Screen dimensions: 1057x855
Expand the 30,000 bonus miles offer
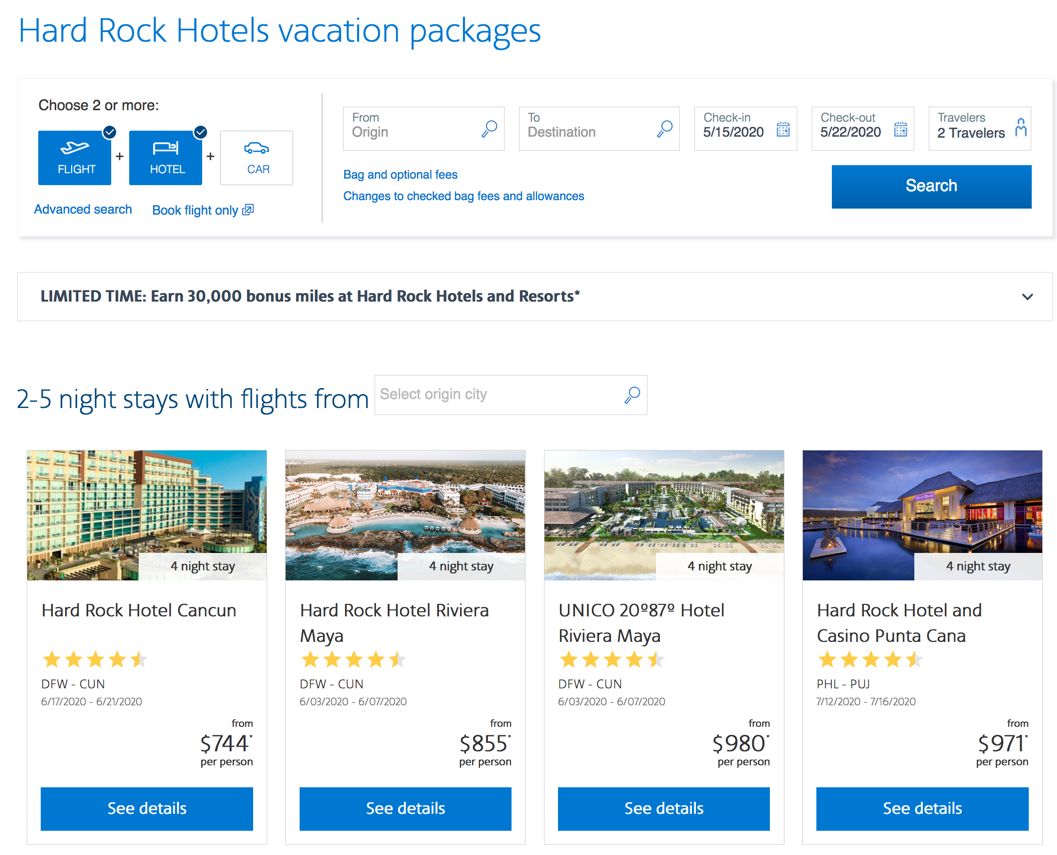[1027, 297]
